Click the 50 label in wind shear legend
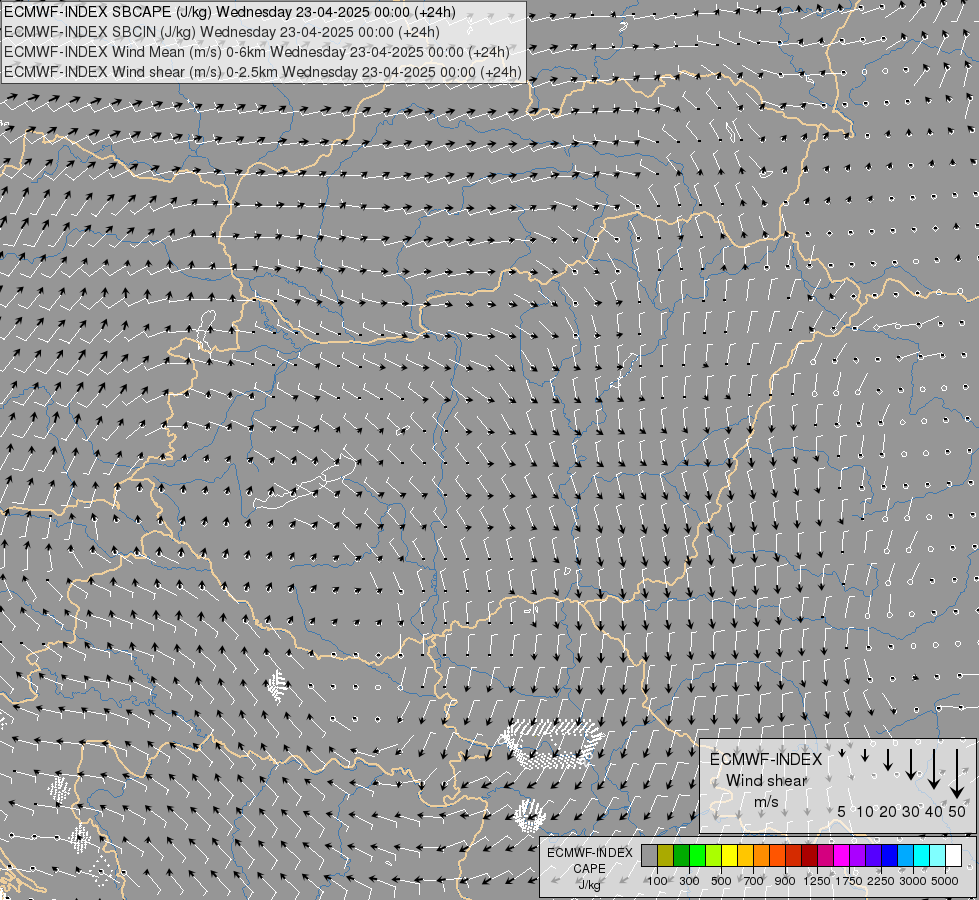 pyautogui.click(x=957, y=811)
